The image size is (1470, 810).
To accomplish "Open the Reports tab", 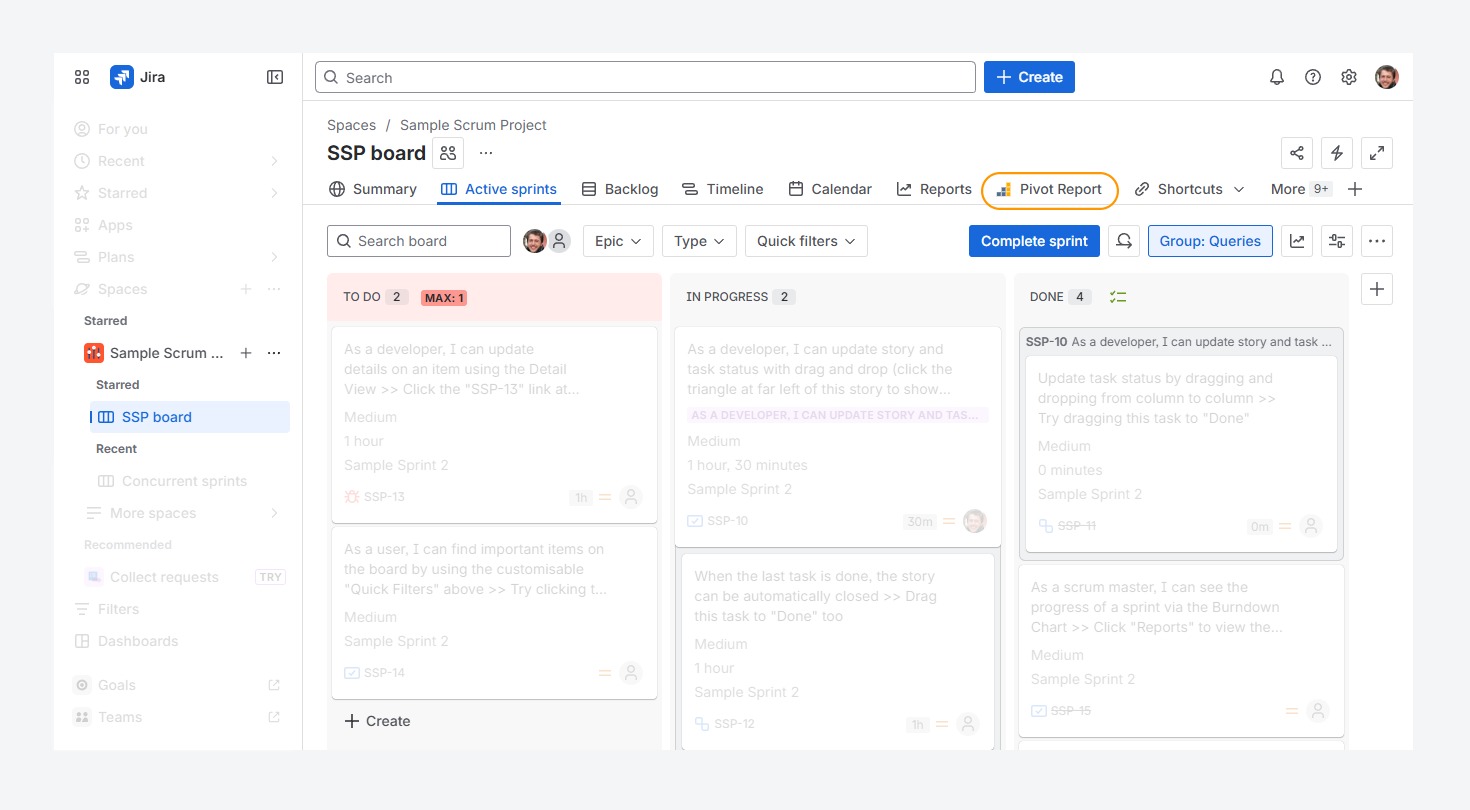I will coord(934,189).
